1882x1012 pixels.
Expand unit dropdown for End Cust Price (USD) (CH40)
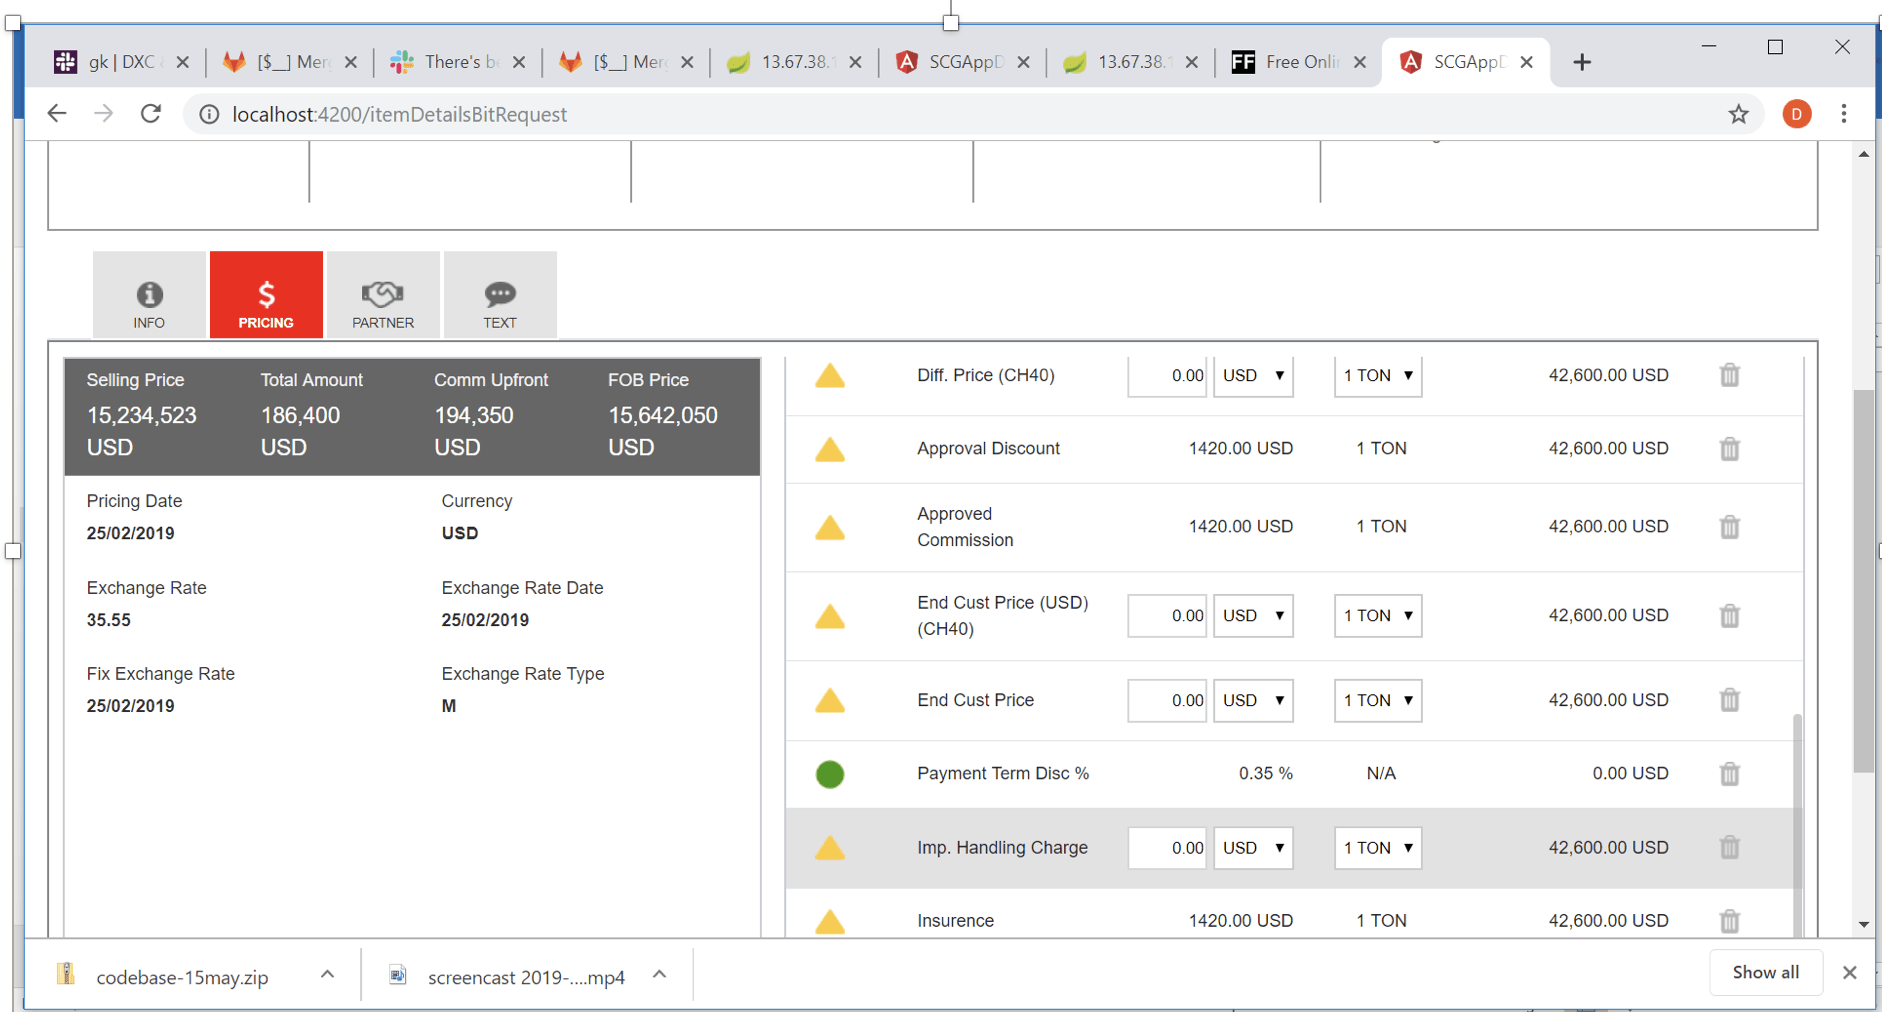pos(1377,616)
